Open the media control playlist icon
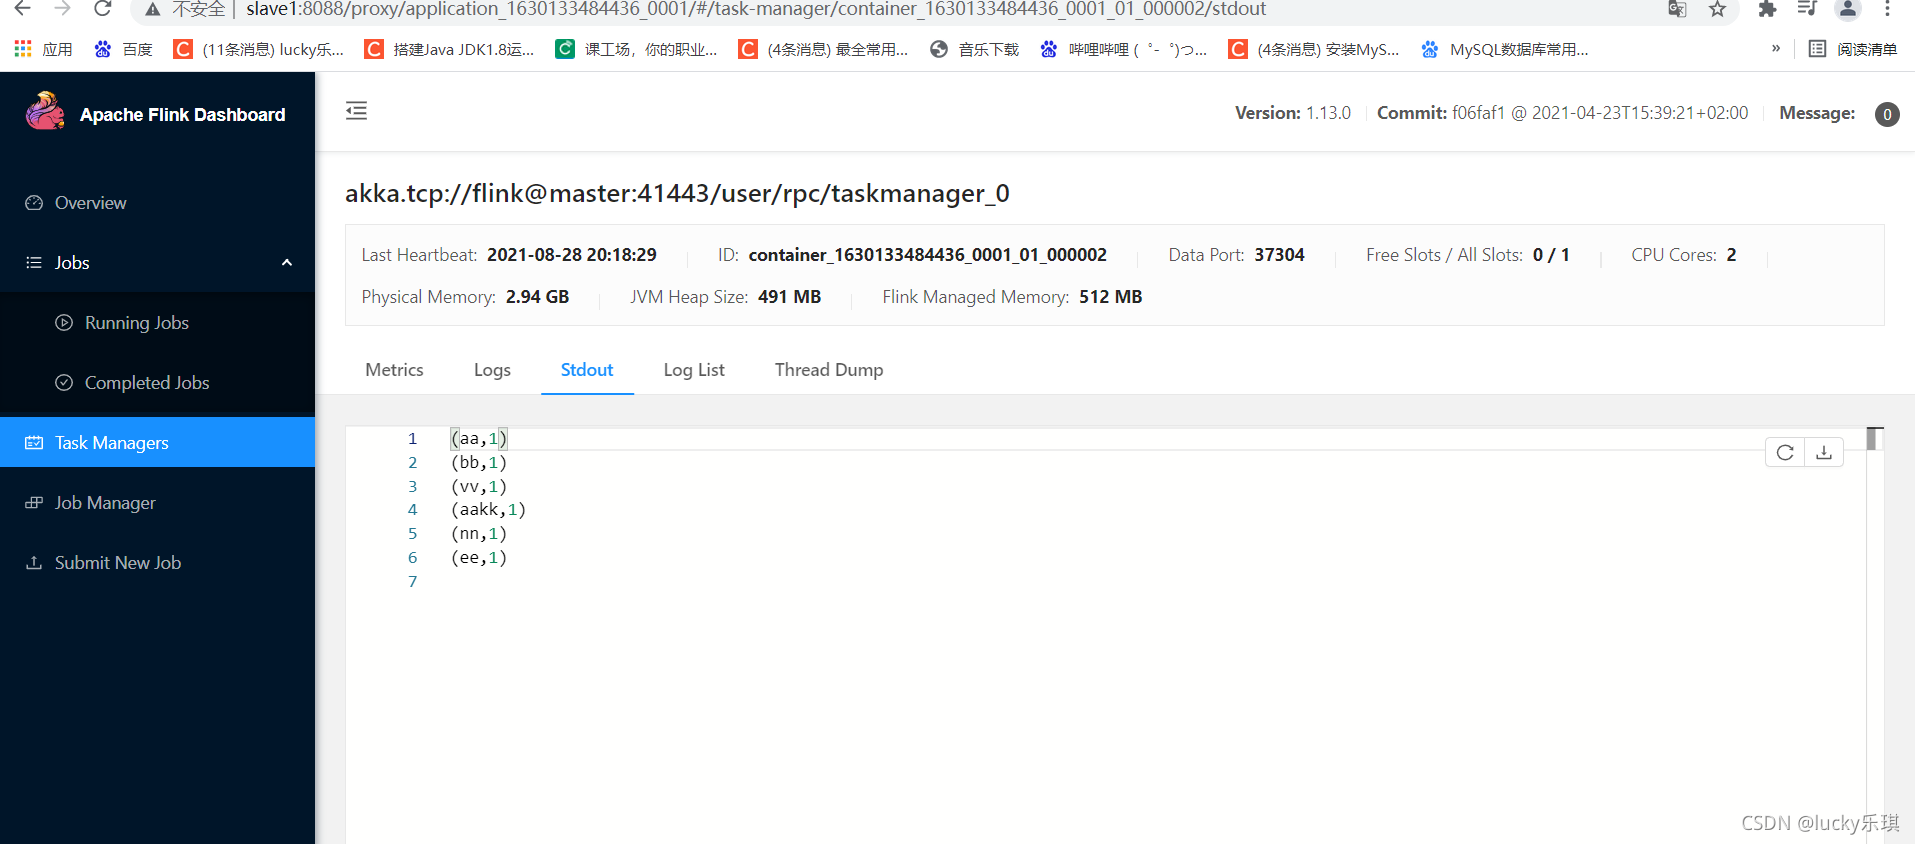This screenshot has height=844, width=1915. click(x=1806, y=9)
